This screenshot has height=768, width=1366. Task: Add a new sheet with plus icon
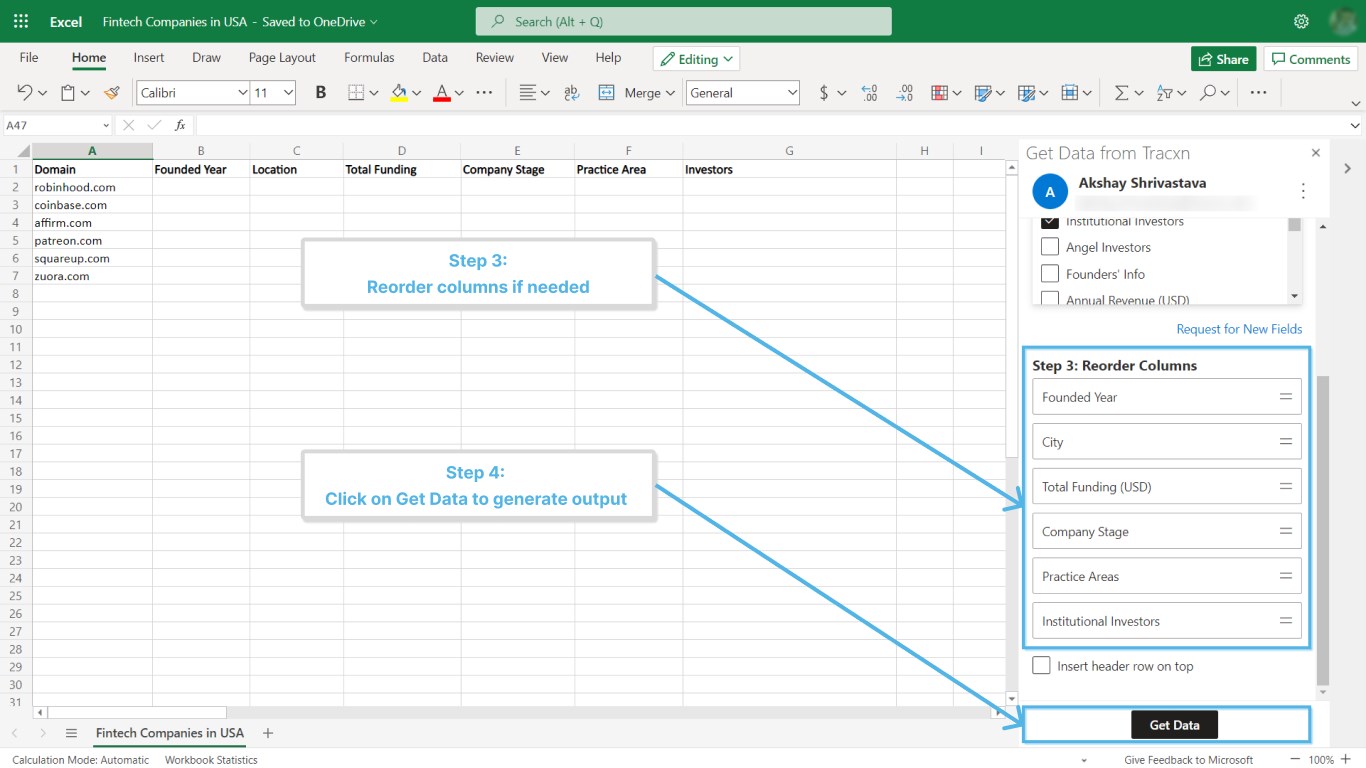[268, 733]
